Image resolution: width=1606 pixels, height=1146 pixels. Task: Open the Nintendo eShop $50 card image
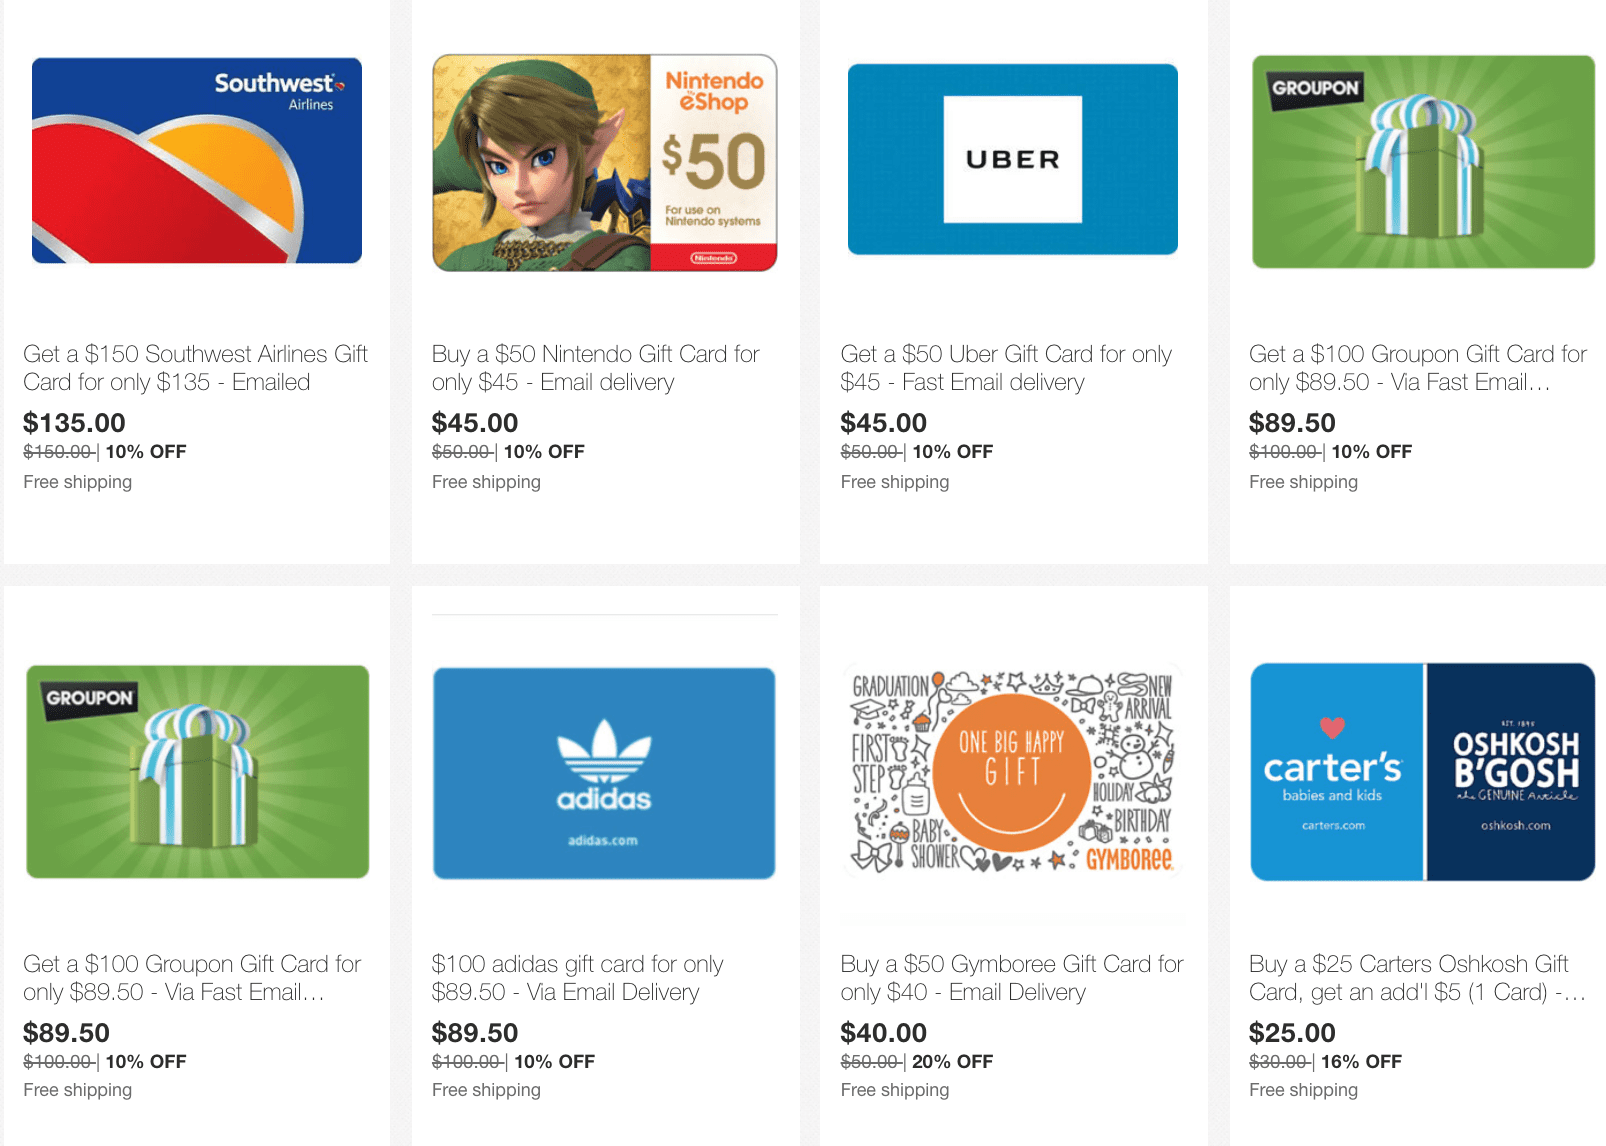pyautogui.click(x=605, y=163)
